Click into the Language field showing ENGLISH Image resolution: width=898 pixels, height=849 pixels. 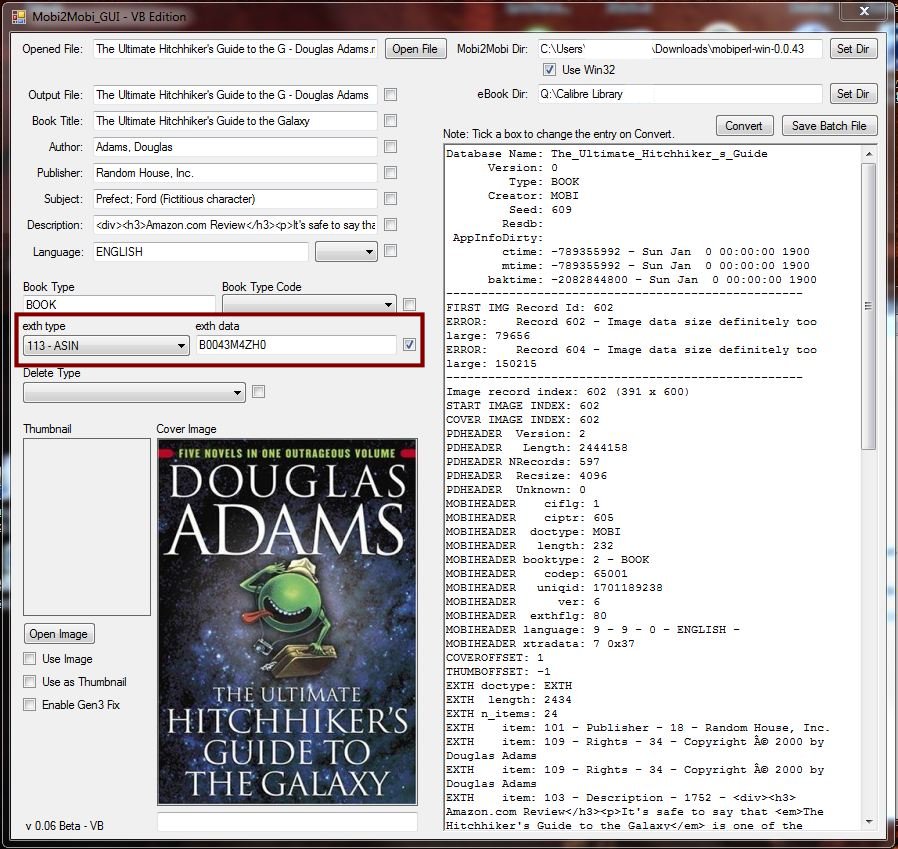(x=200, y=251)
